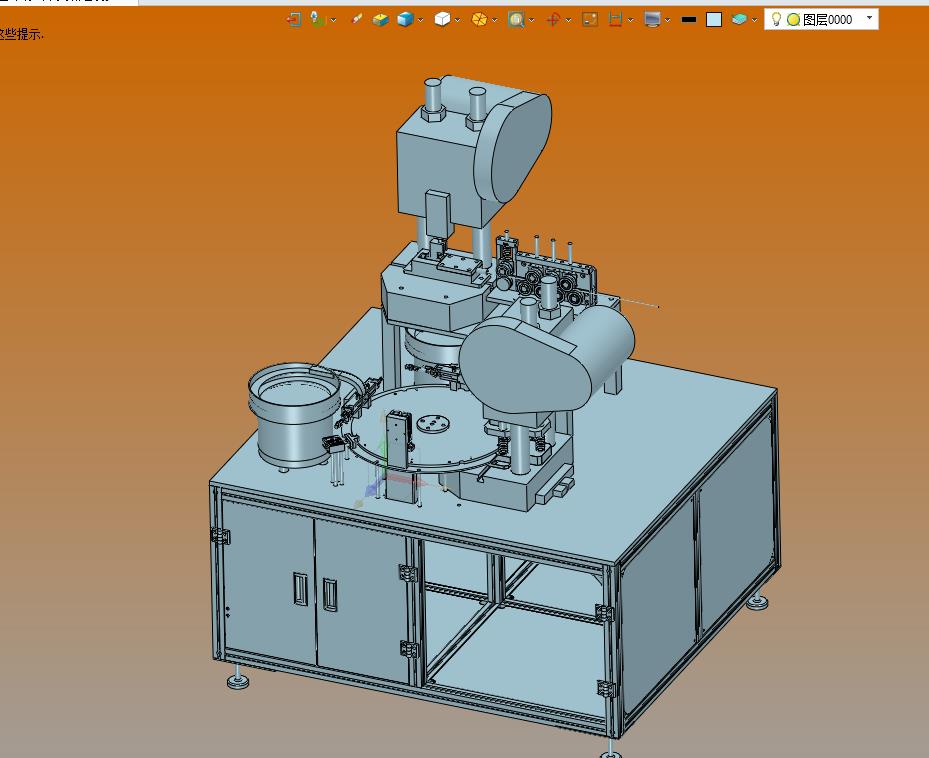
Task: Click the orange segmented circle icon
Action: click(479, 20)
